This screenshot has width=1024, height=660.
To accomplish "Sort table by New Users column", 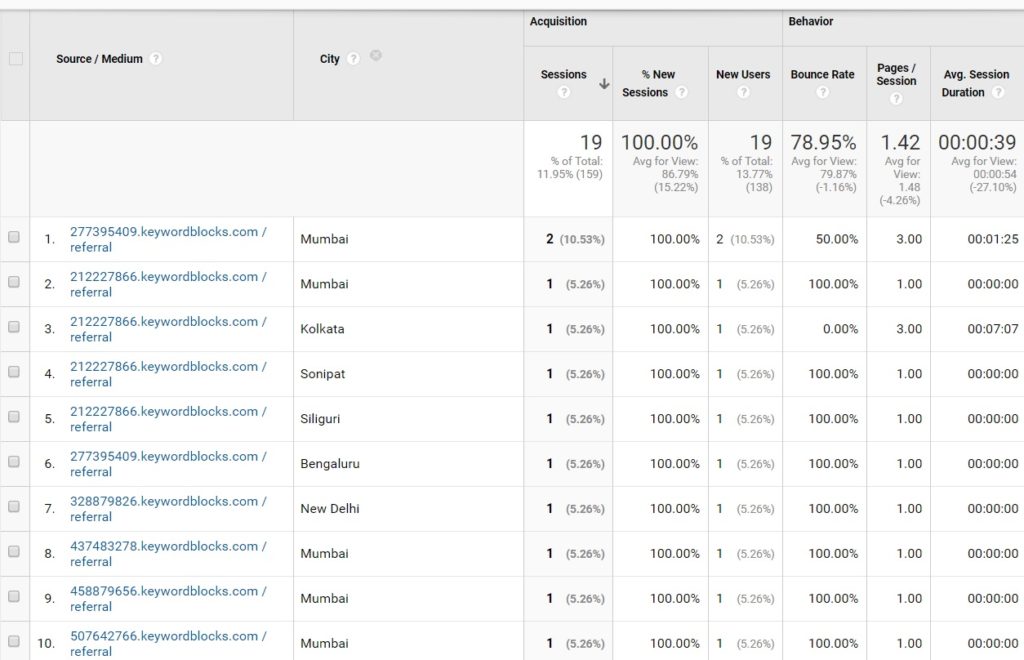I will coord(743,74).
